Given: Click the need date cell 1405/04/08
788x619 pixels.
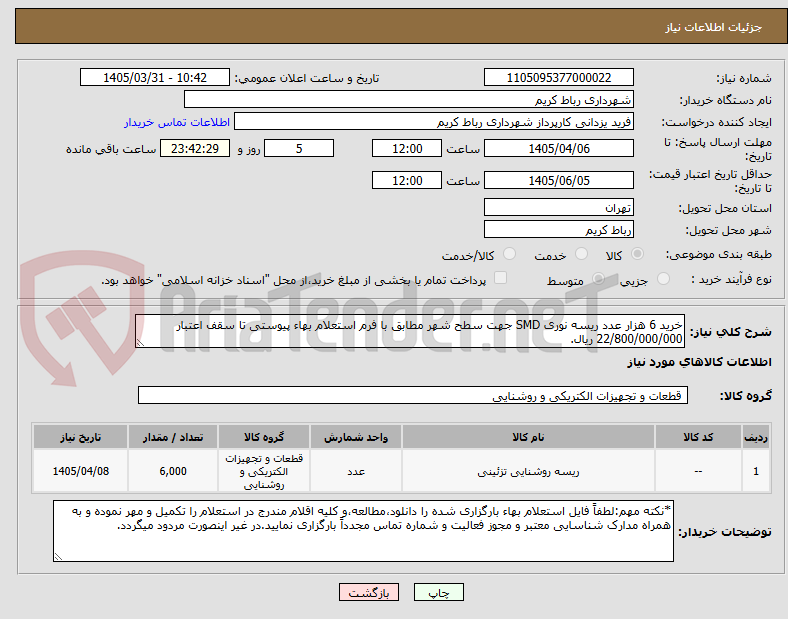Looking at the screenshot, I should coord(80,471).
